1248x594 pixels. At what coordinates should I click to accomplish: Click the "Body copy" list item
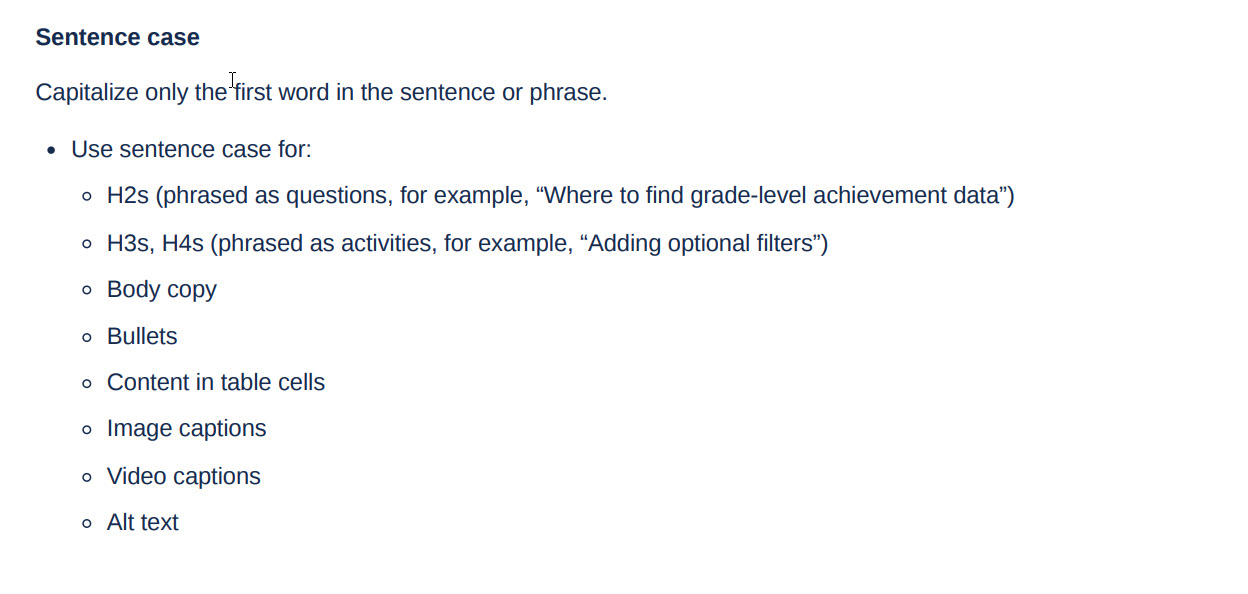[x=162, y=290]
